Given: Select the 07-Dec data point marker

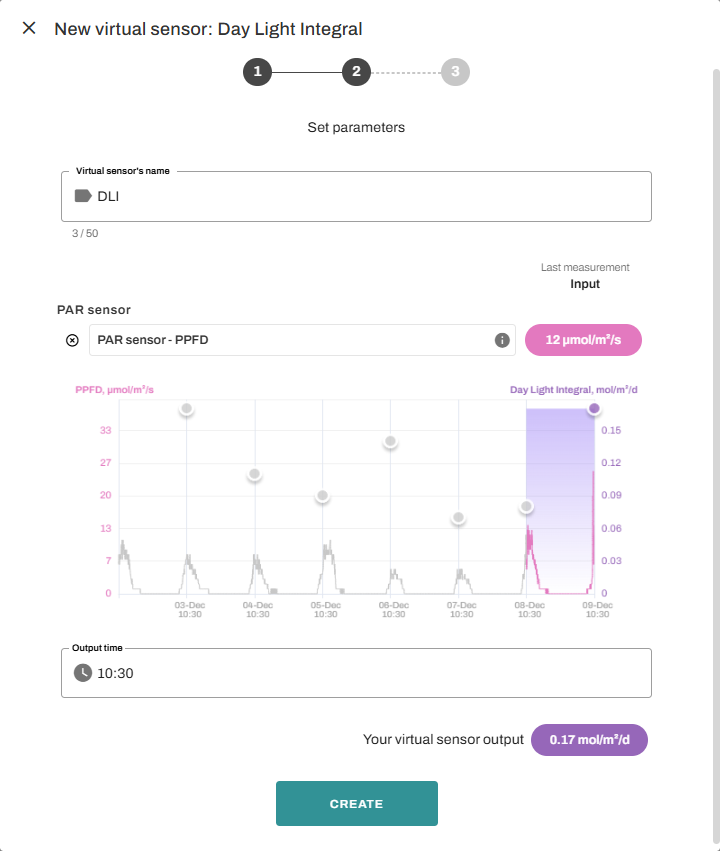Looking at the screenshot, I should 458,518.
